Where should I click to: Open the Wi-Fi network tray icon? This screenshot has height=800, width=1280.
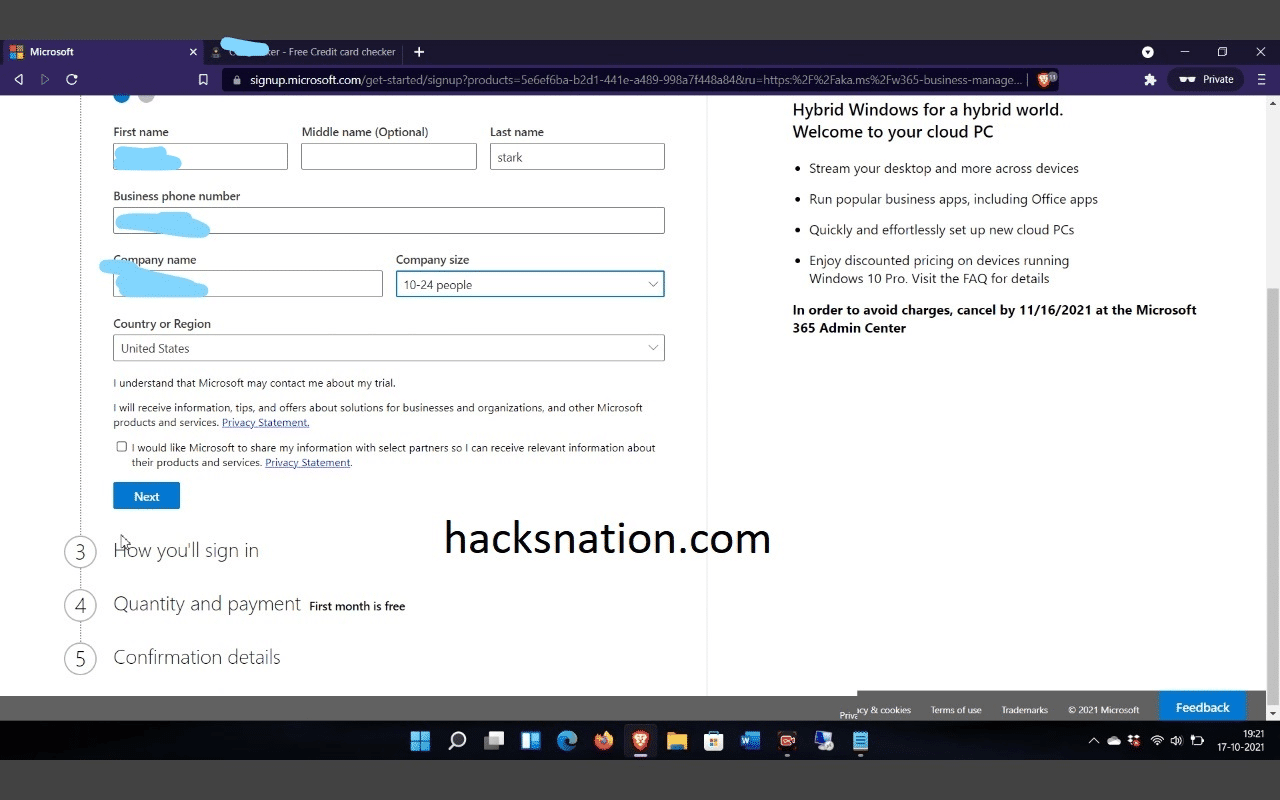[x=1157, y=741]
